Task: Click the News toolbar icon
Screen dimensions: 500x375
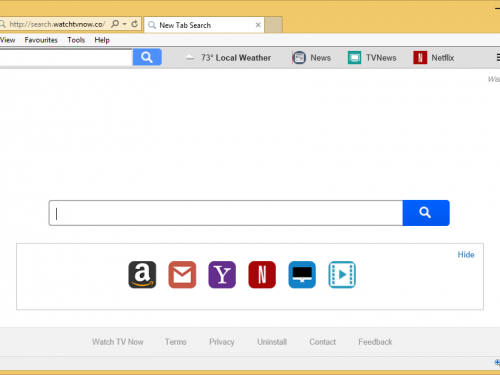Action: click(x=299, y=58)
